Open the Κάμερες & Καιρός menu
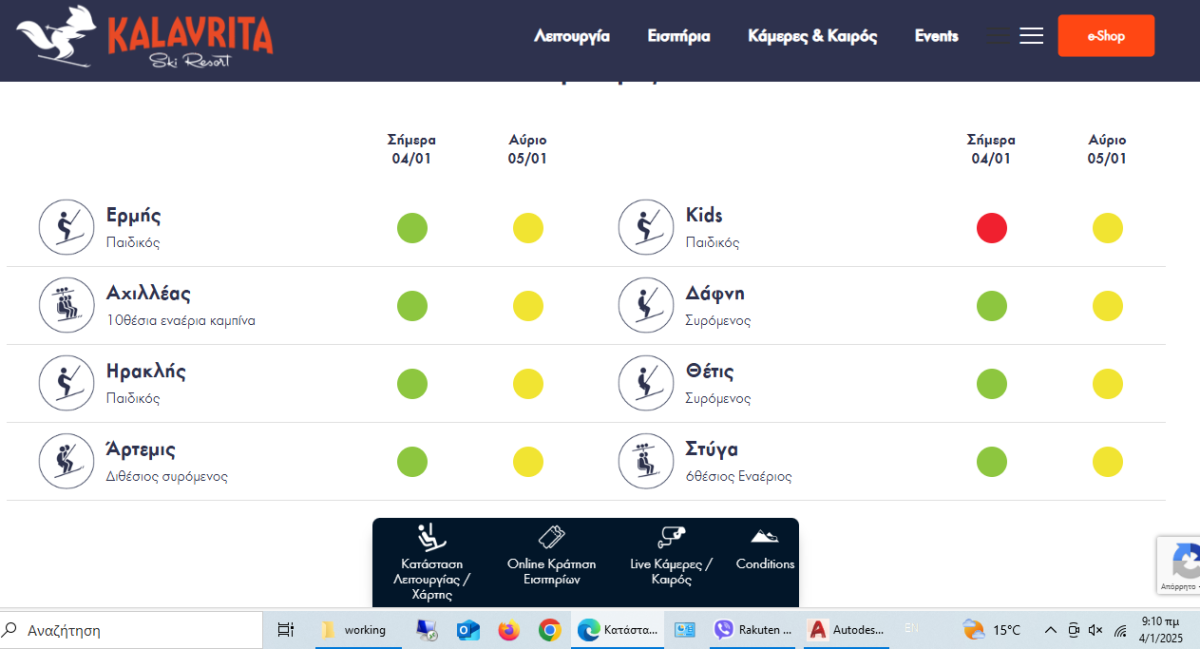The width and height of the screenshot is (1200, 649). click(x=812, y=36)
